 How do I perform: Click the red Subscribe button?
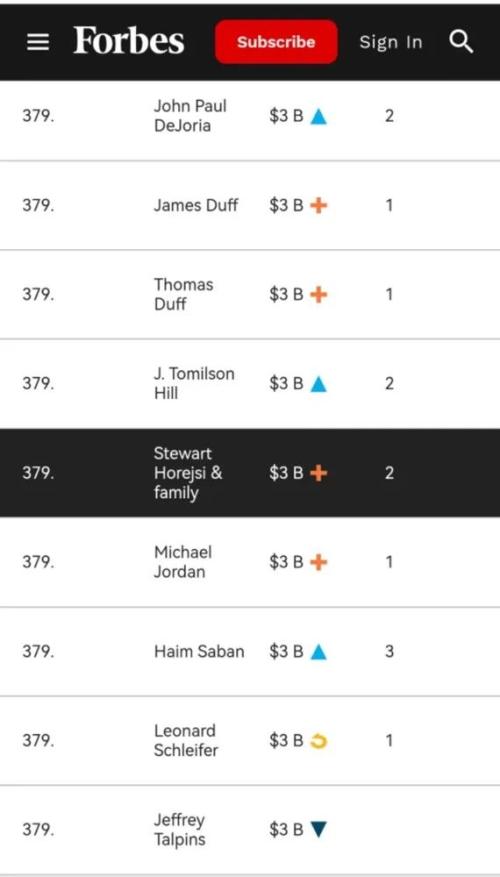[276, 42]
